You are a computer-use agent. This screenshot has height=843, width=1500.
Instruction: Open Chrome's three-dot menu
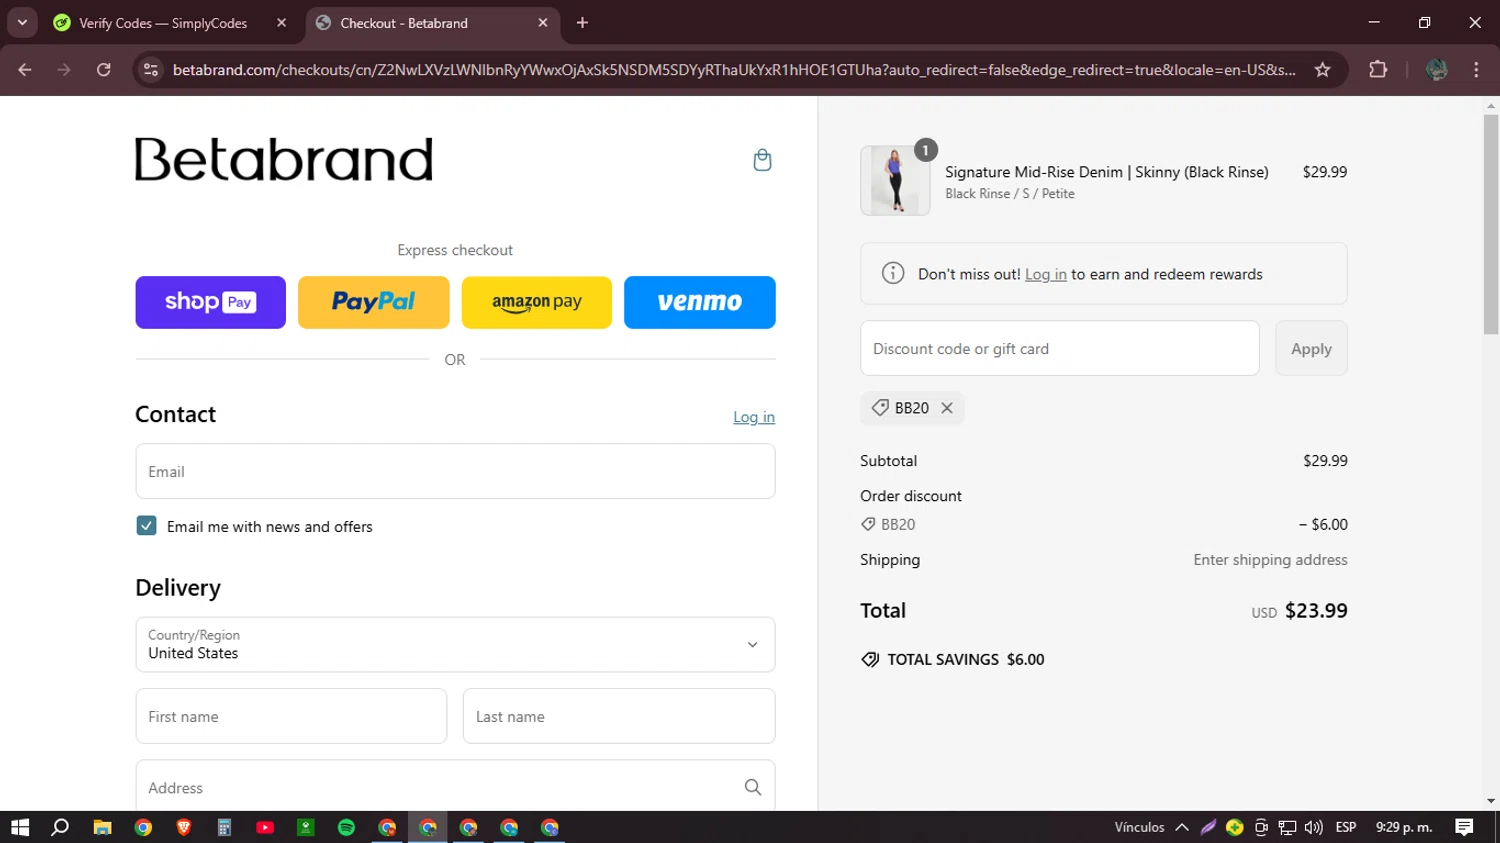[1476, 70]
